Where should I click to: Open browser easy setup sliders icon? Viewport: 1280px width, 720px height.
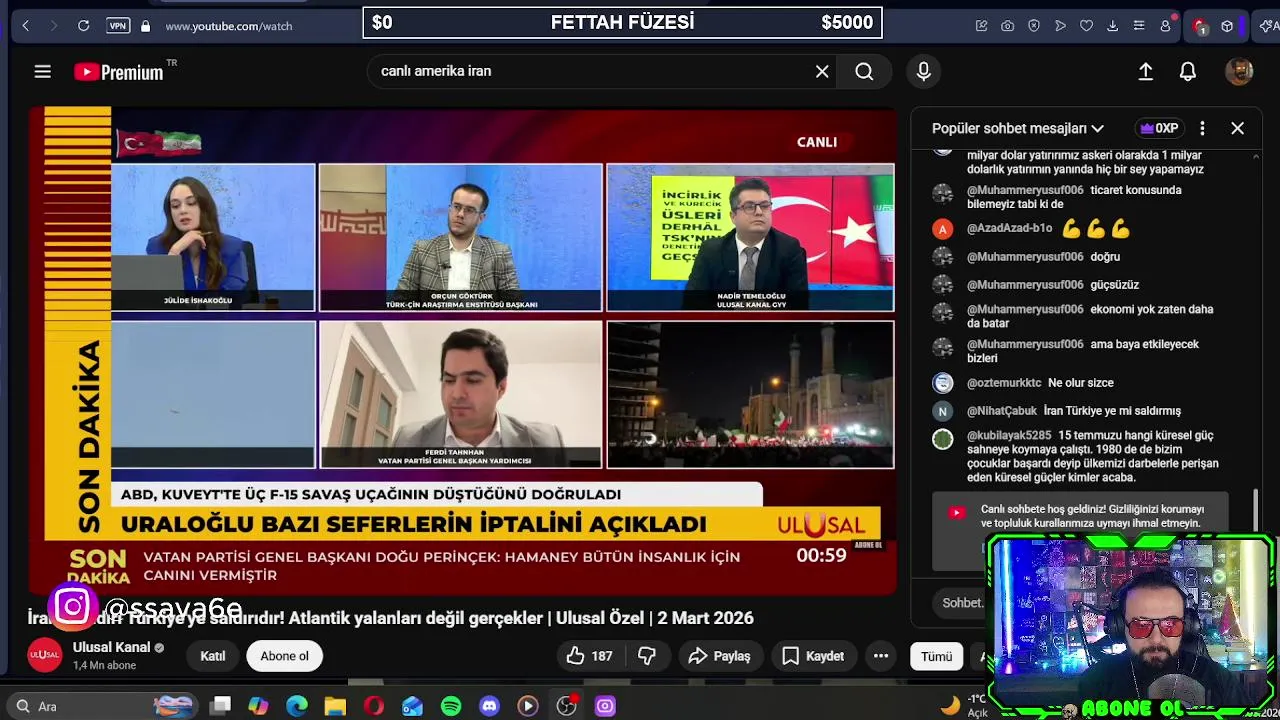[x=1138, y=26]
